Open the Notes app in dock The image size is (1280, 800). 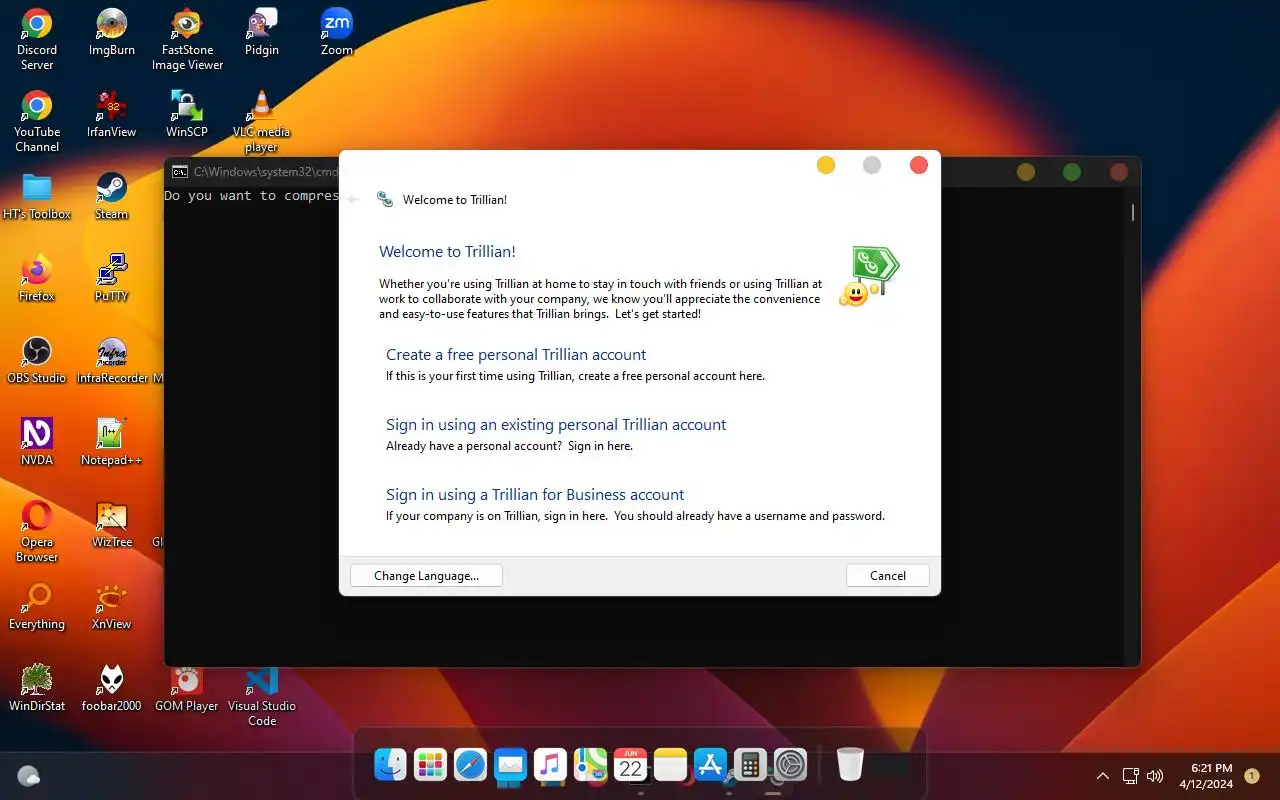pos(670,765)
